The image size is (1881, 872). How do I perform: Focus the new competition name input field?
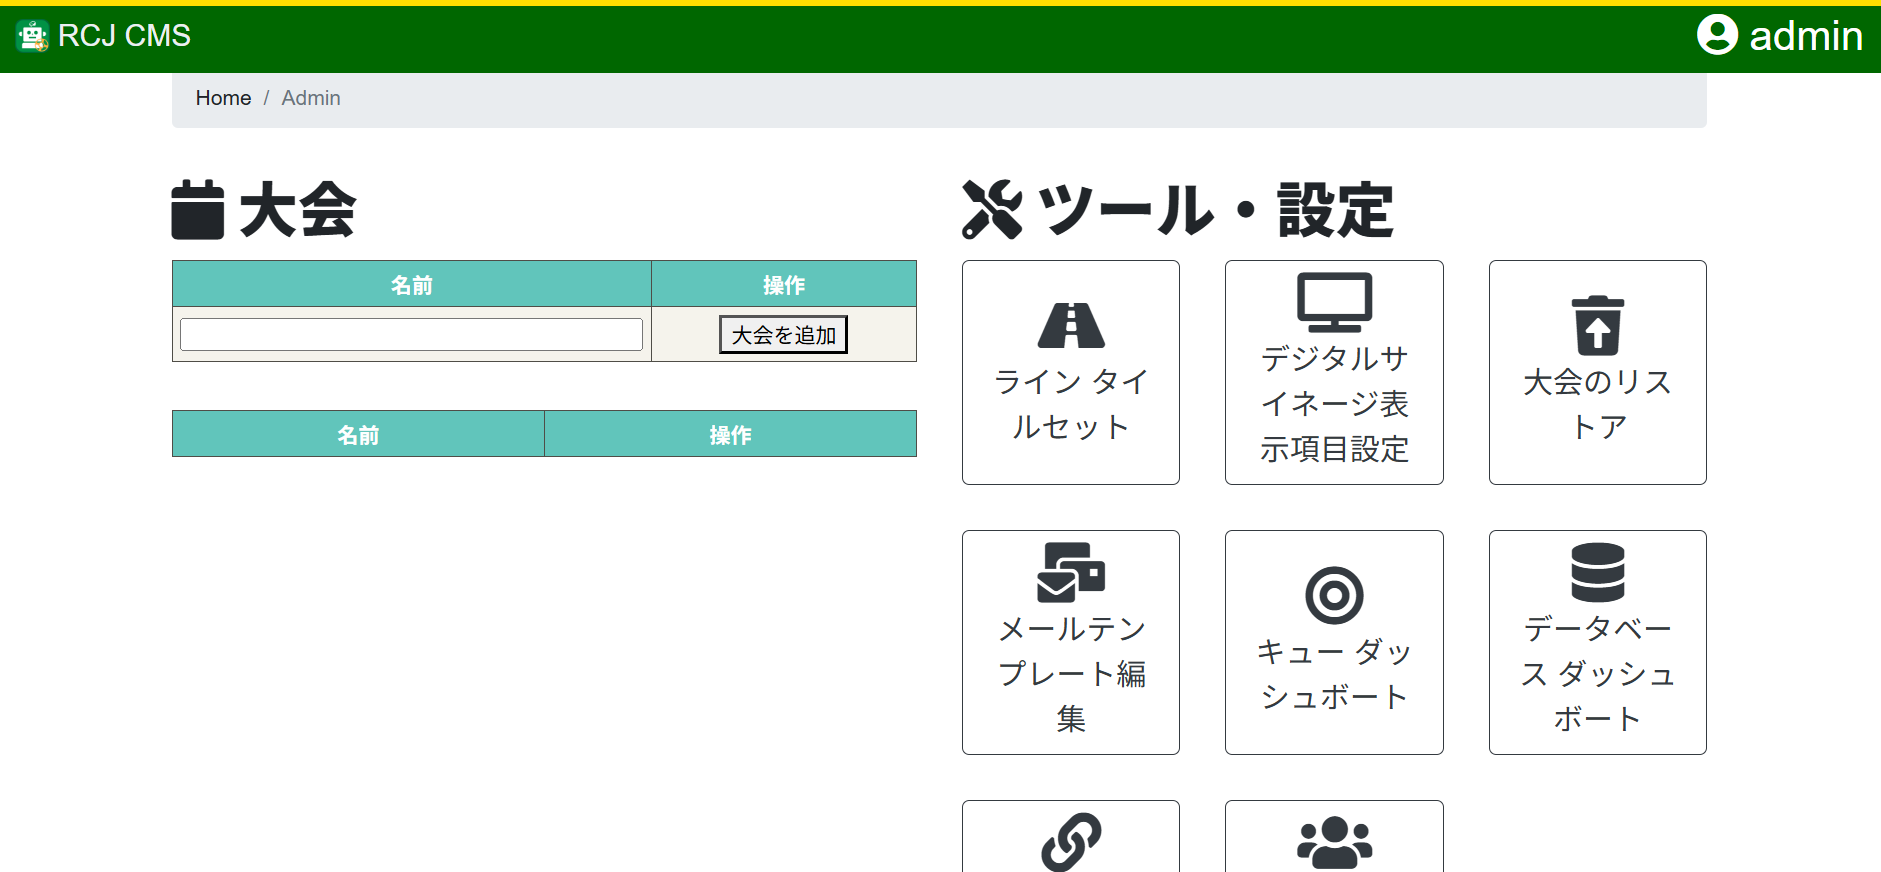coord(411,334)
